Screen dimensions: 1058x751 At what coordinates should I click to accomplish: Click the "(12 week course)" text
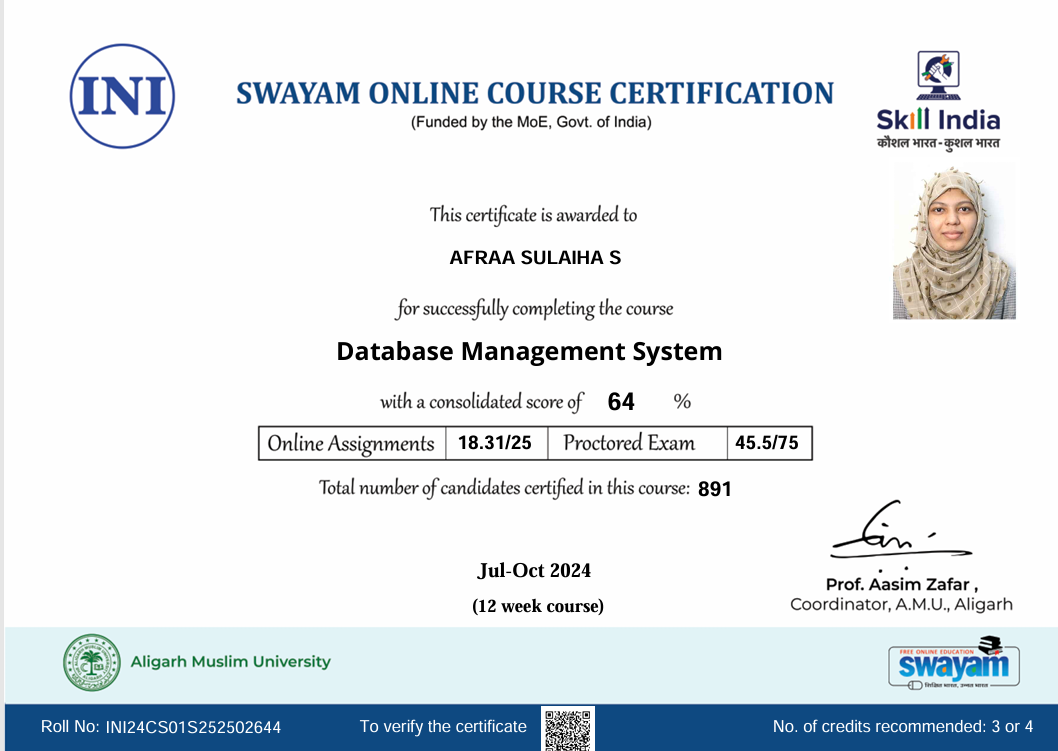538,606
